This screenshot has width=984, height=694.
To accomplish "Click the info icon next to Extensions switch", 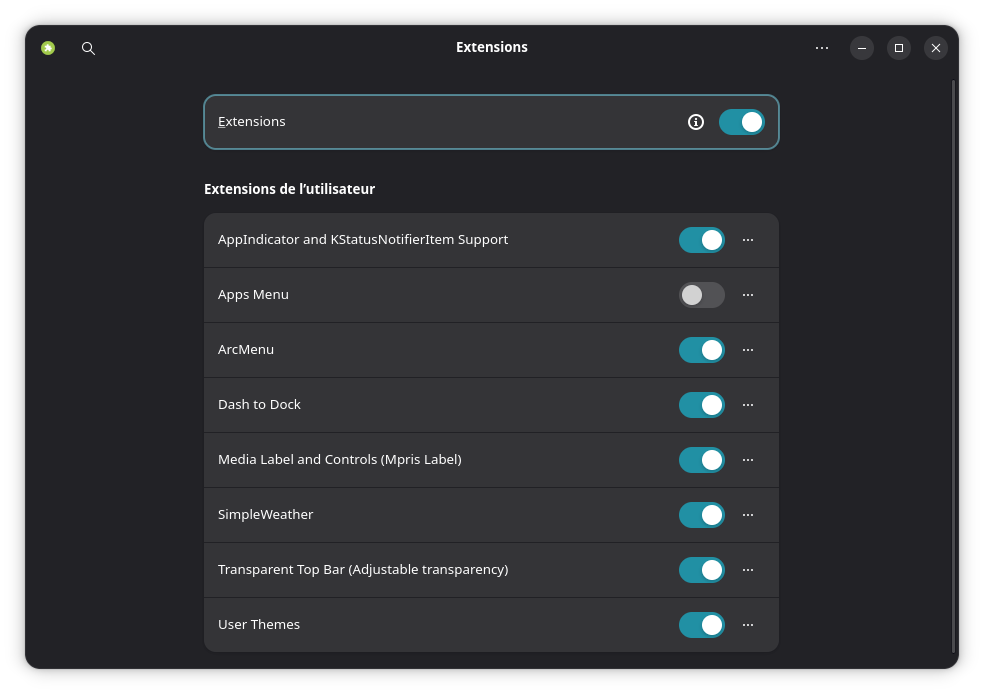I will (696, 122).
